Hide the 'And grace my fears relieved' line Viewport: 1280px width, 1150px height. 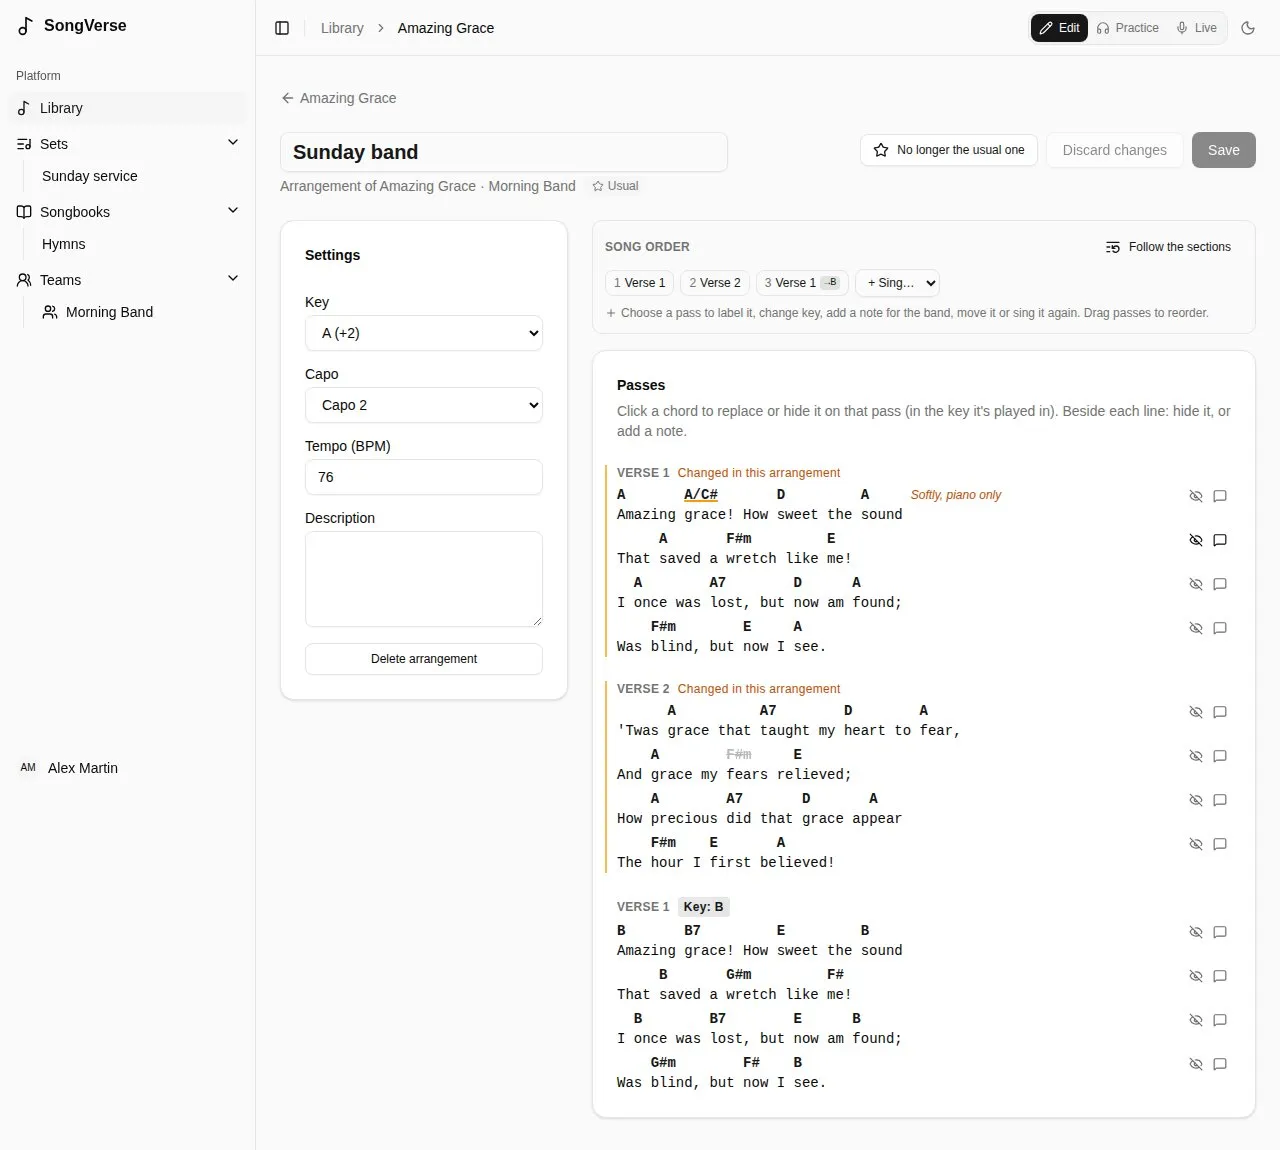pyautogui.click(x=1196, y=756)
